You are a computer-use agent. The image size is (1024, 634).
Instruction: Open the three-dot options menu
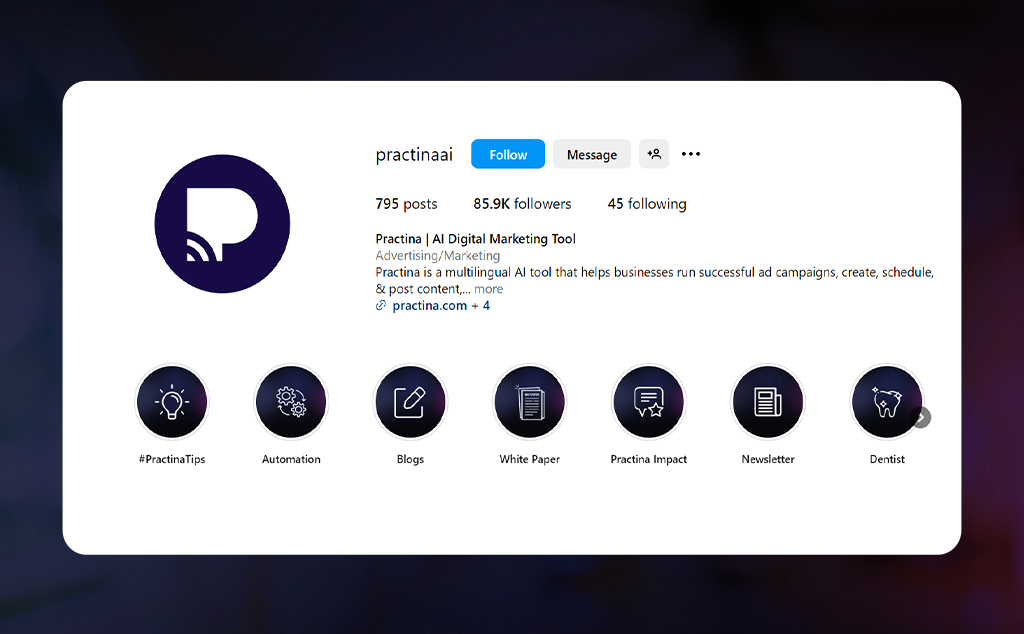(691, 154)
